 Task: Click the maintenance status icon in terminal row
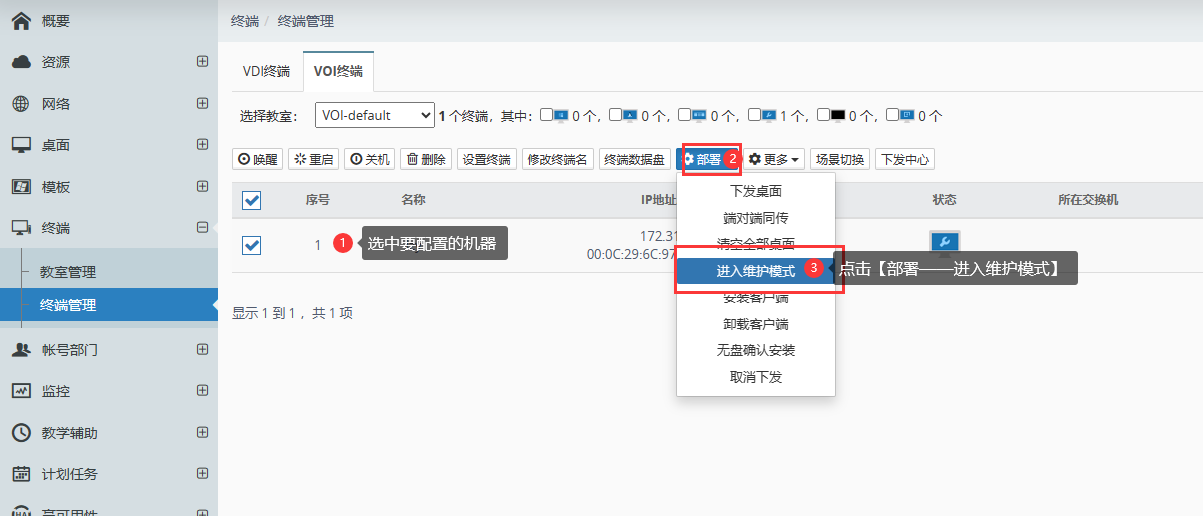coord(944,243)
